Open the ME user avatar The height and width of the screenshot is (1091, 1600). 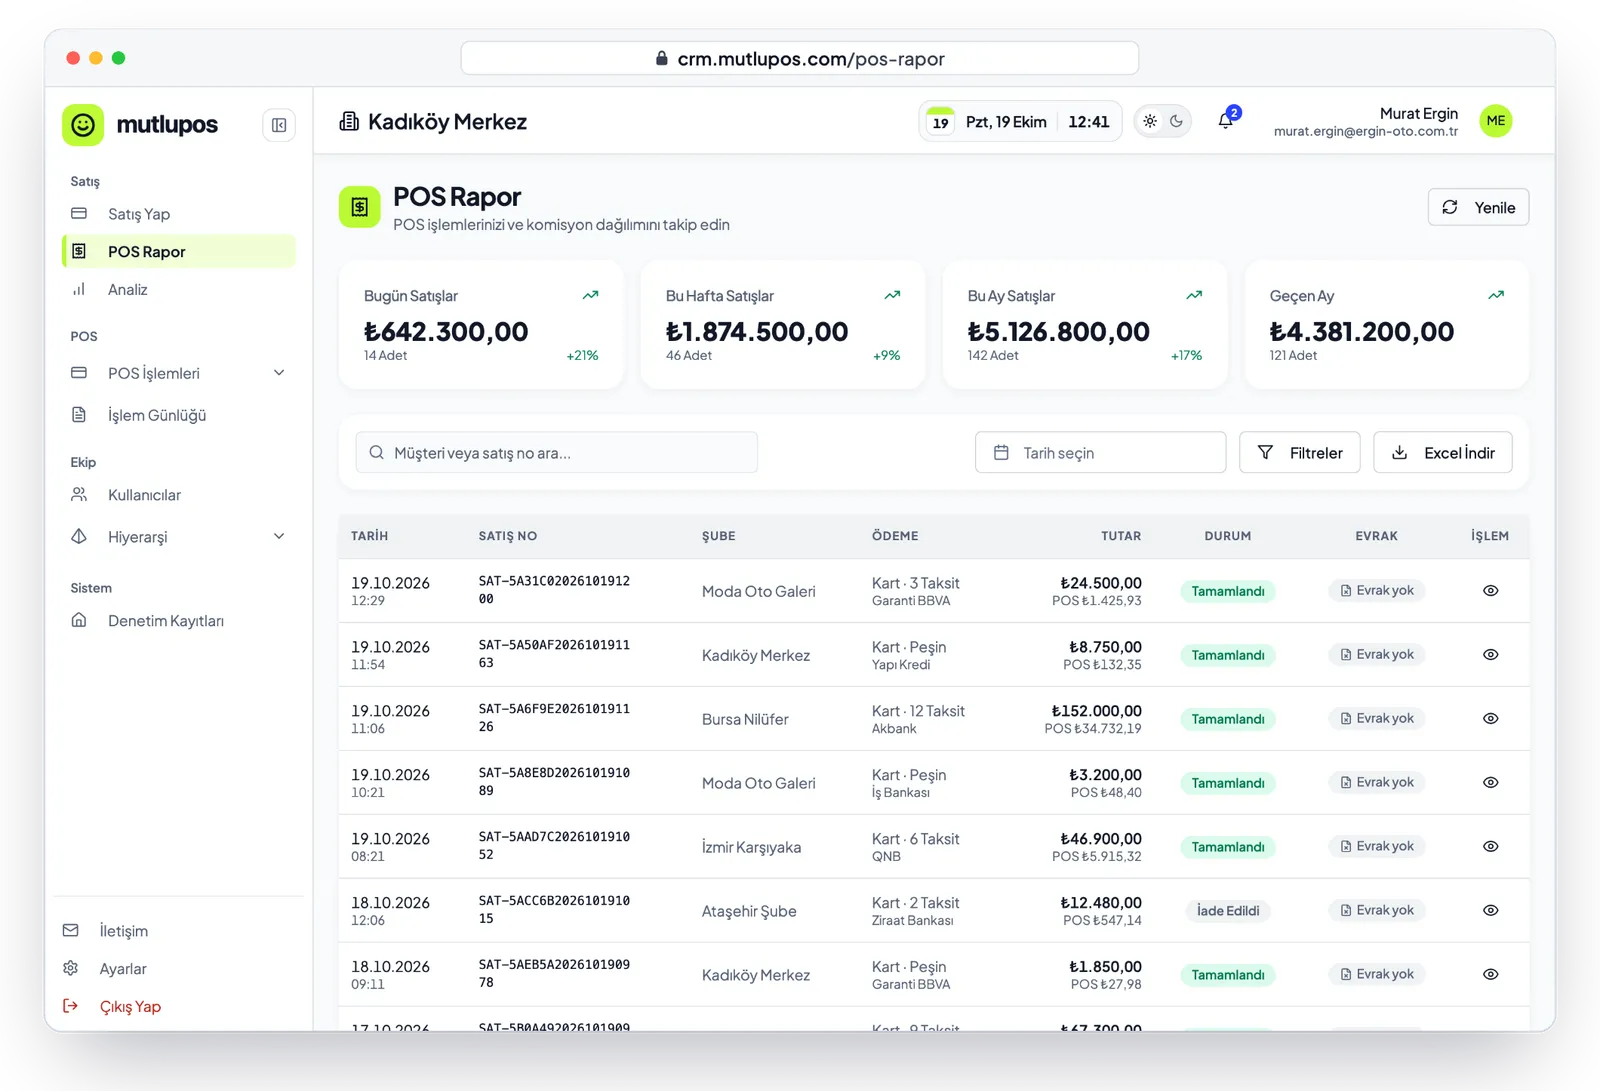(1495, 121)
